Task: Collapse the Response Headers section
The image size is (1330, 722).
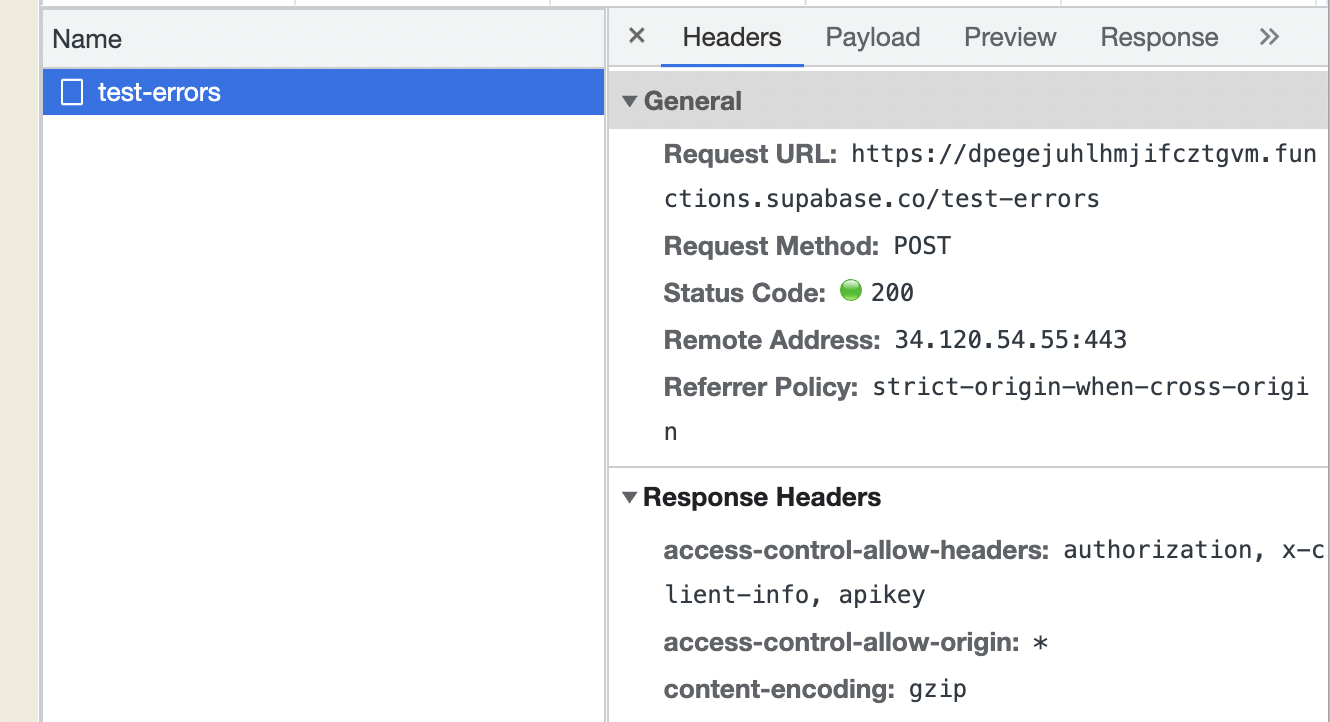Action: click(x=630, y=498)
